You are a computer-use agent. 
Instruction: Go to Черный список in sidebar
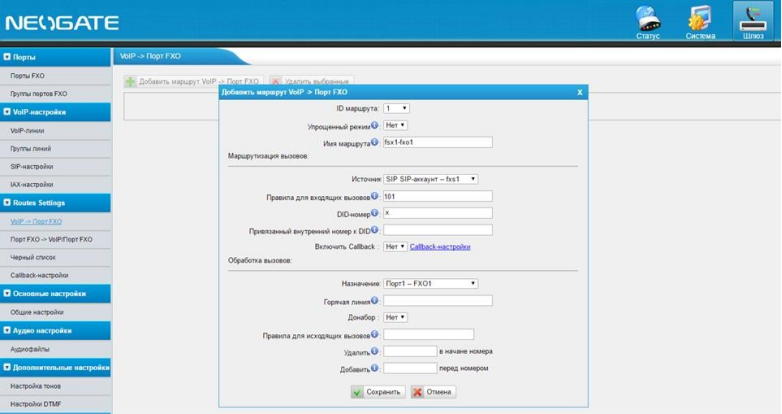click(x=32, y=257)
